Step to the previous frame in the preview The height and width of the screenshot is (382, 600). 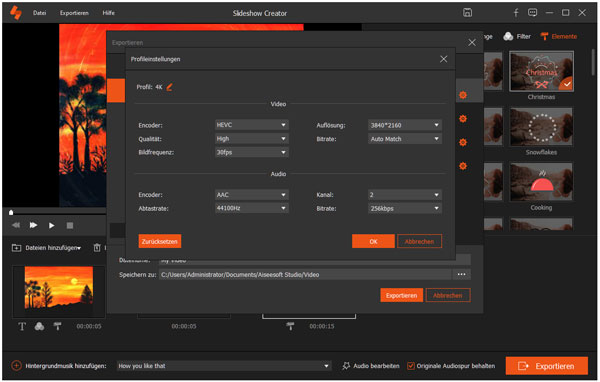[16, 225]
